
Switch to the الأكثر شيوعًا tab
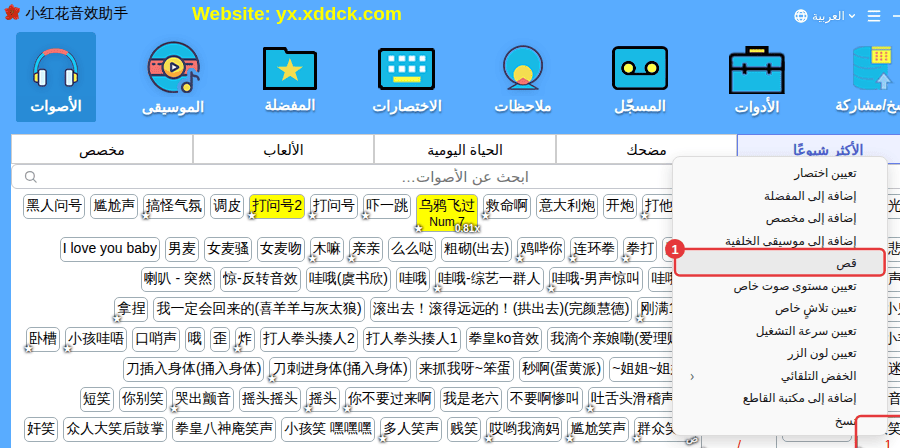click(818, 150)
